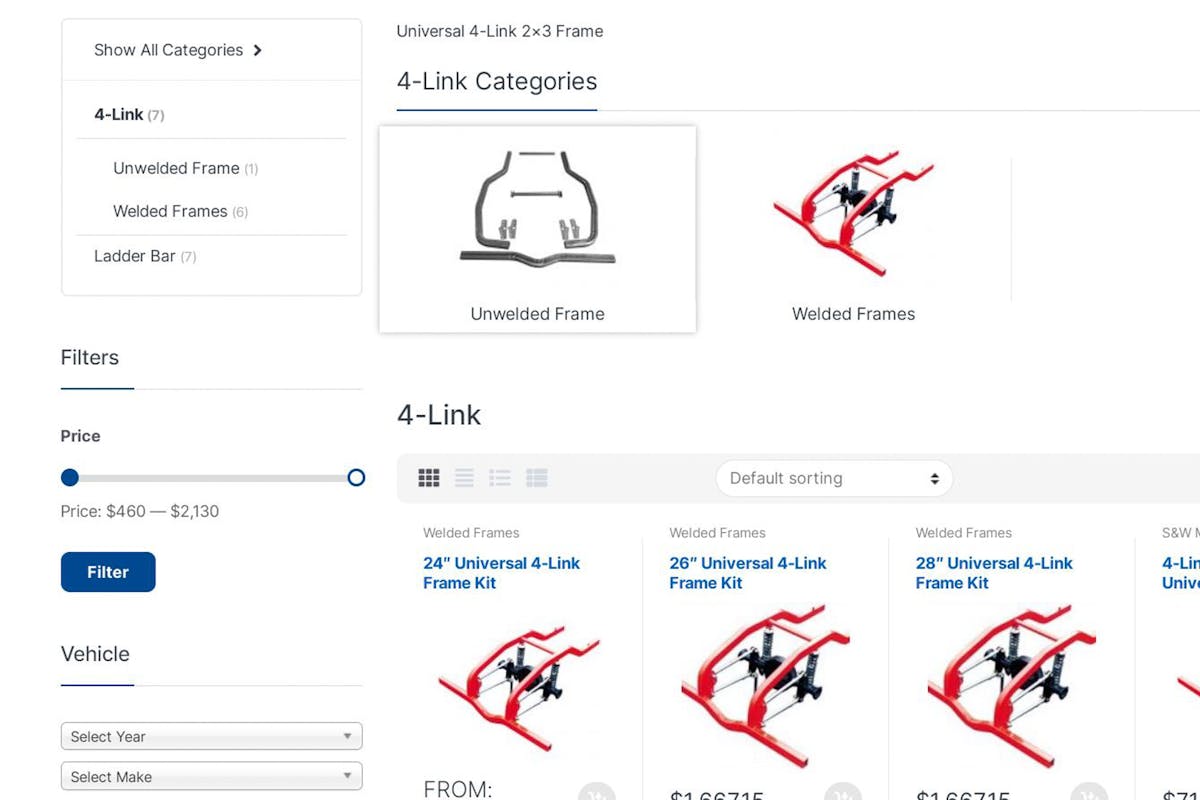This screenshot has height=800, width=1200.
Task: Switch to grid view layout
Action: (x=429, y=478)
